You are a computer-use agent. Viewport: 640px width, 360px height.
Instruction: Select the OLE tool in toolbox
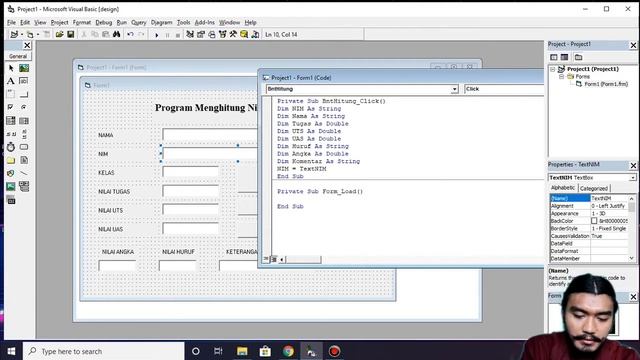pos(11,200)
